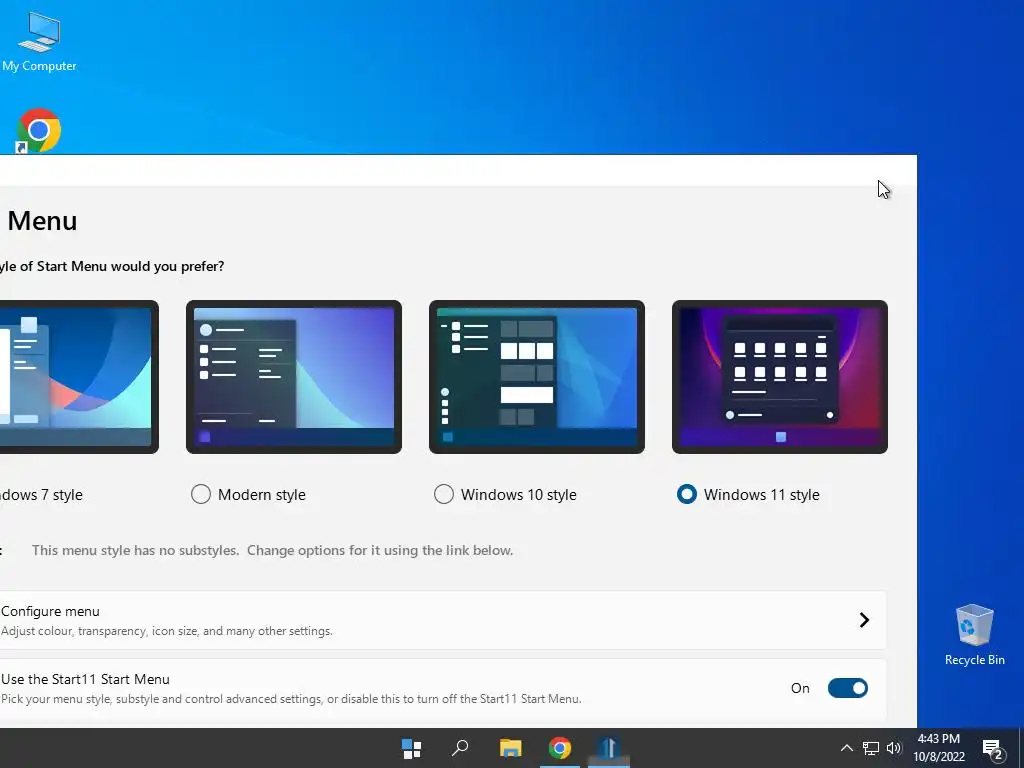Switch to Start11 app in taskbar
Image resolution: width=1024 pixels, height=768 pixels.
[x=609, y=748]
